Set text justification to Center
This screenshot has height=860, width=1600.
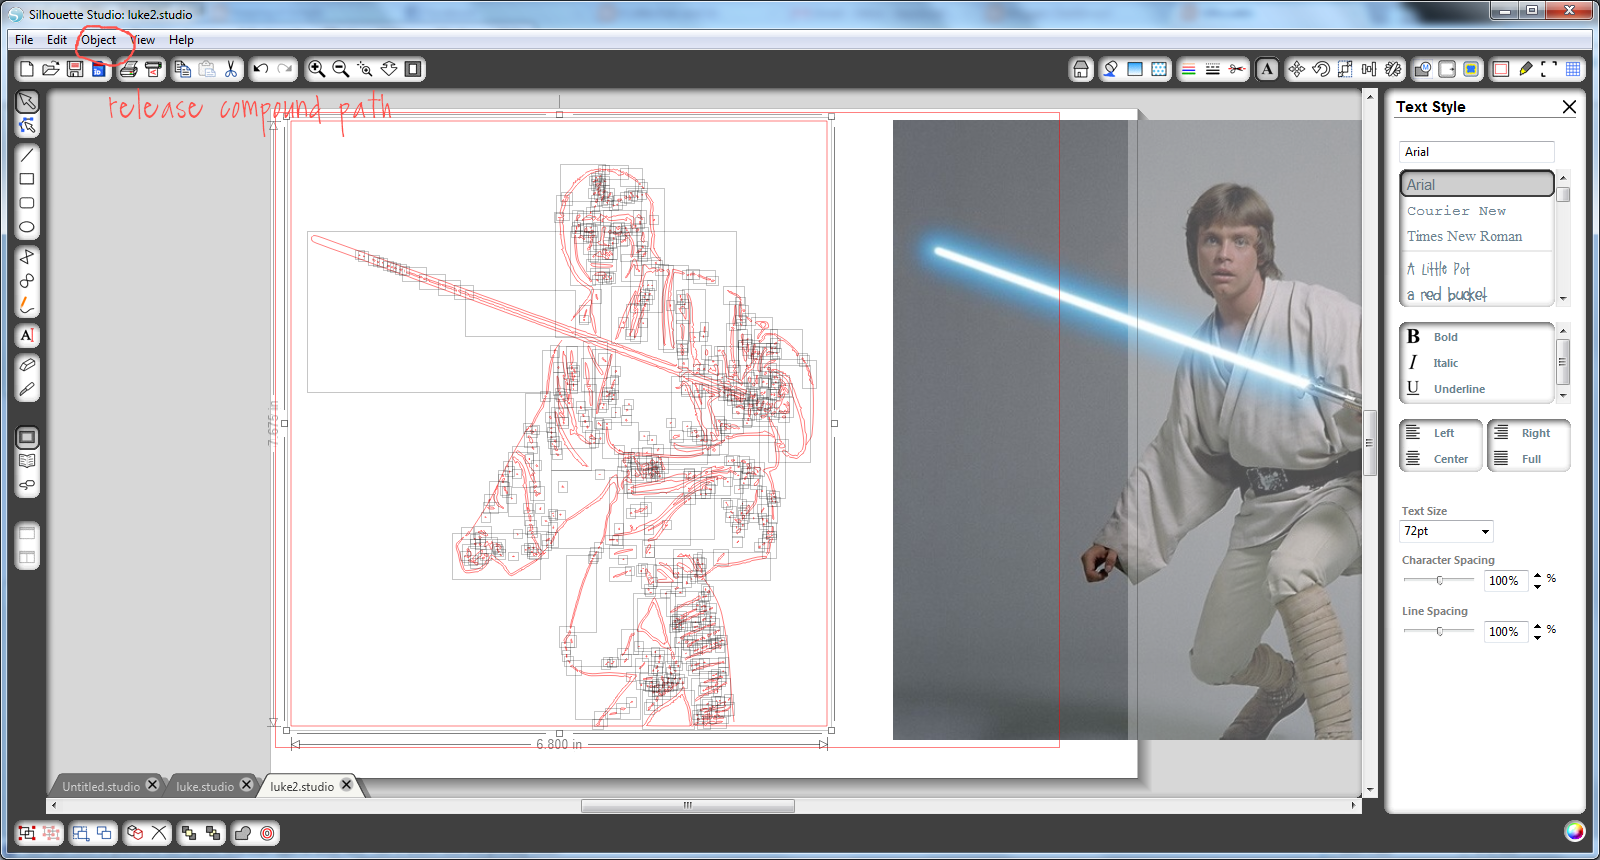1440,459
